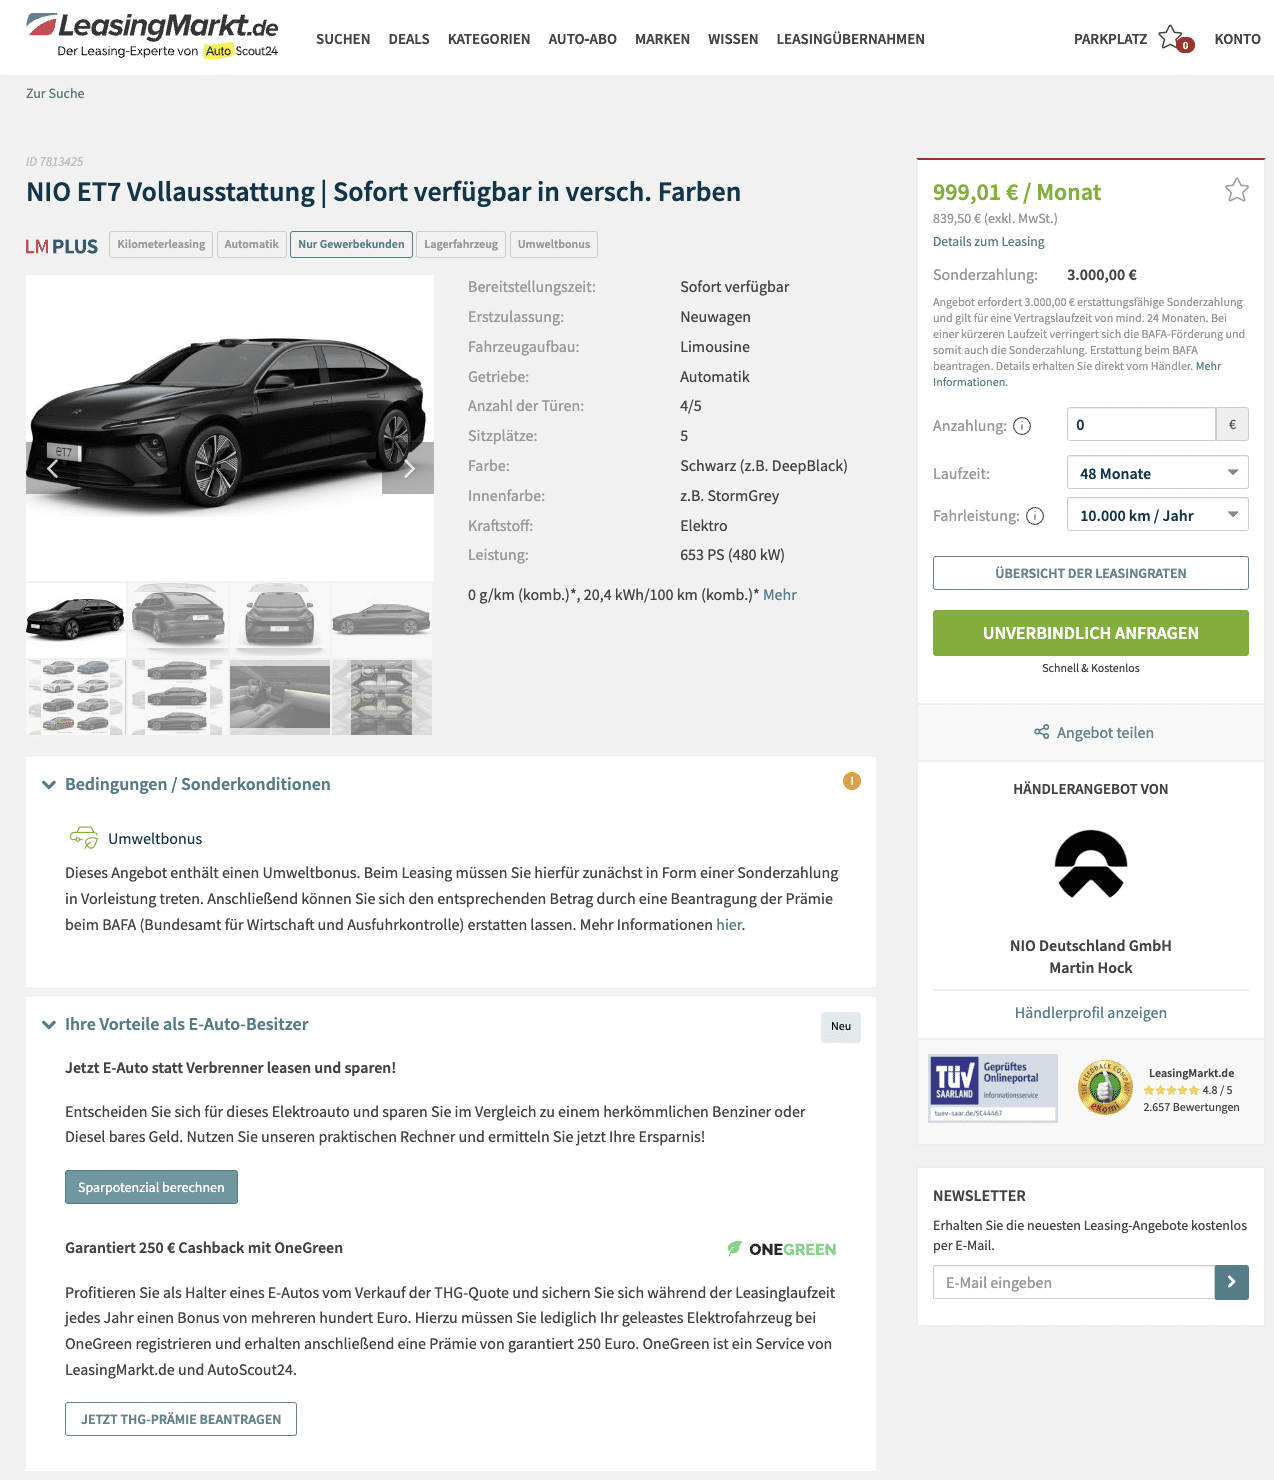The height and width of the screenshot is (1480, 1274).
Task: Click orange warning icon in Bedingungen
Action: [x=852, y=781]
